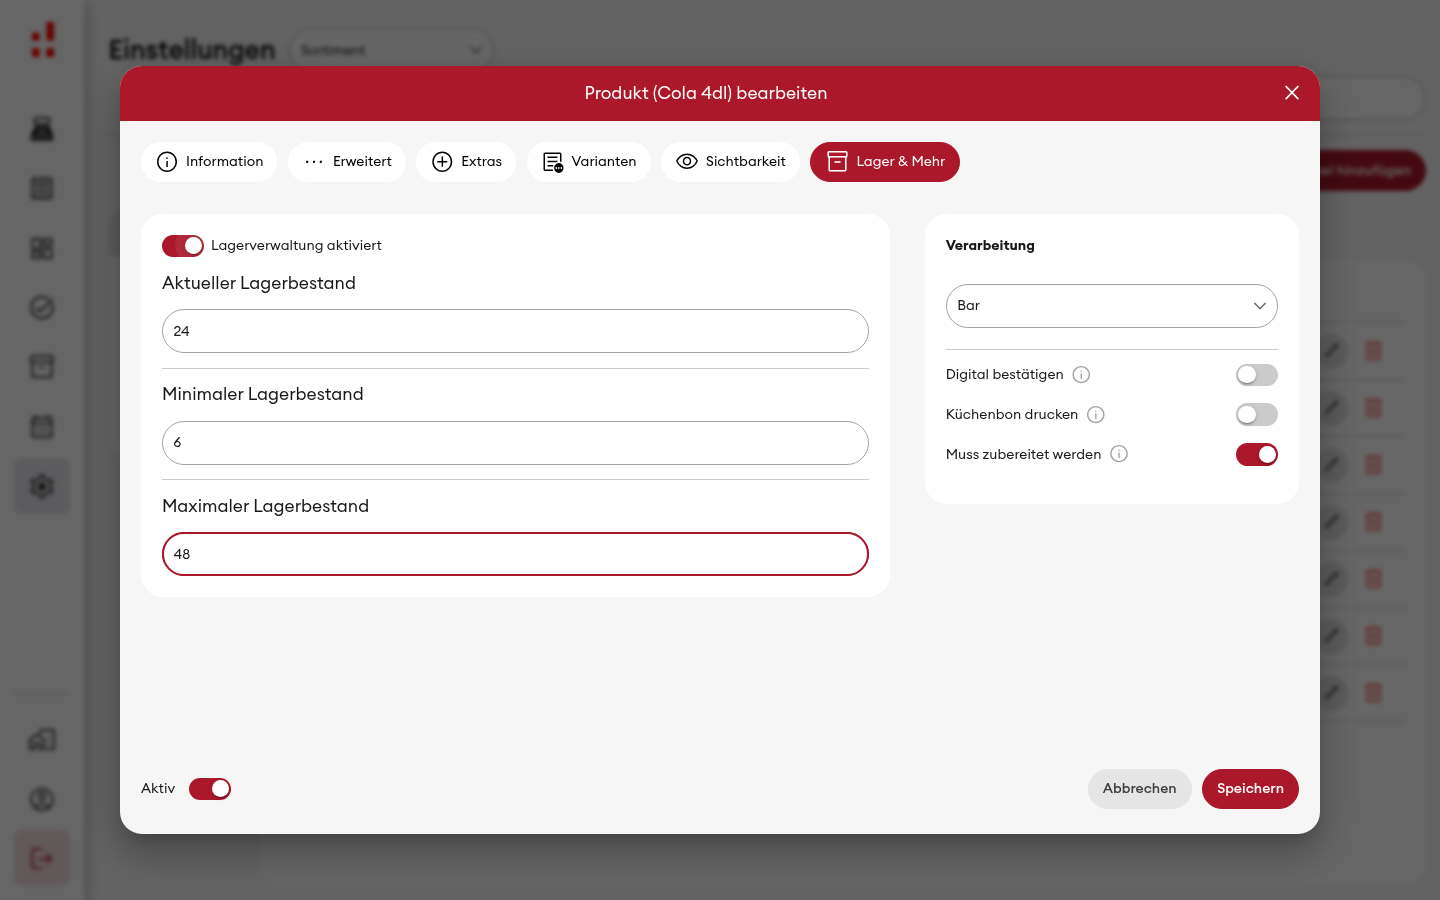Click the Speichern button
Viewport: 1440px width, 900px height.
click(x=1250, y=789)
